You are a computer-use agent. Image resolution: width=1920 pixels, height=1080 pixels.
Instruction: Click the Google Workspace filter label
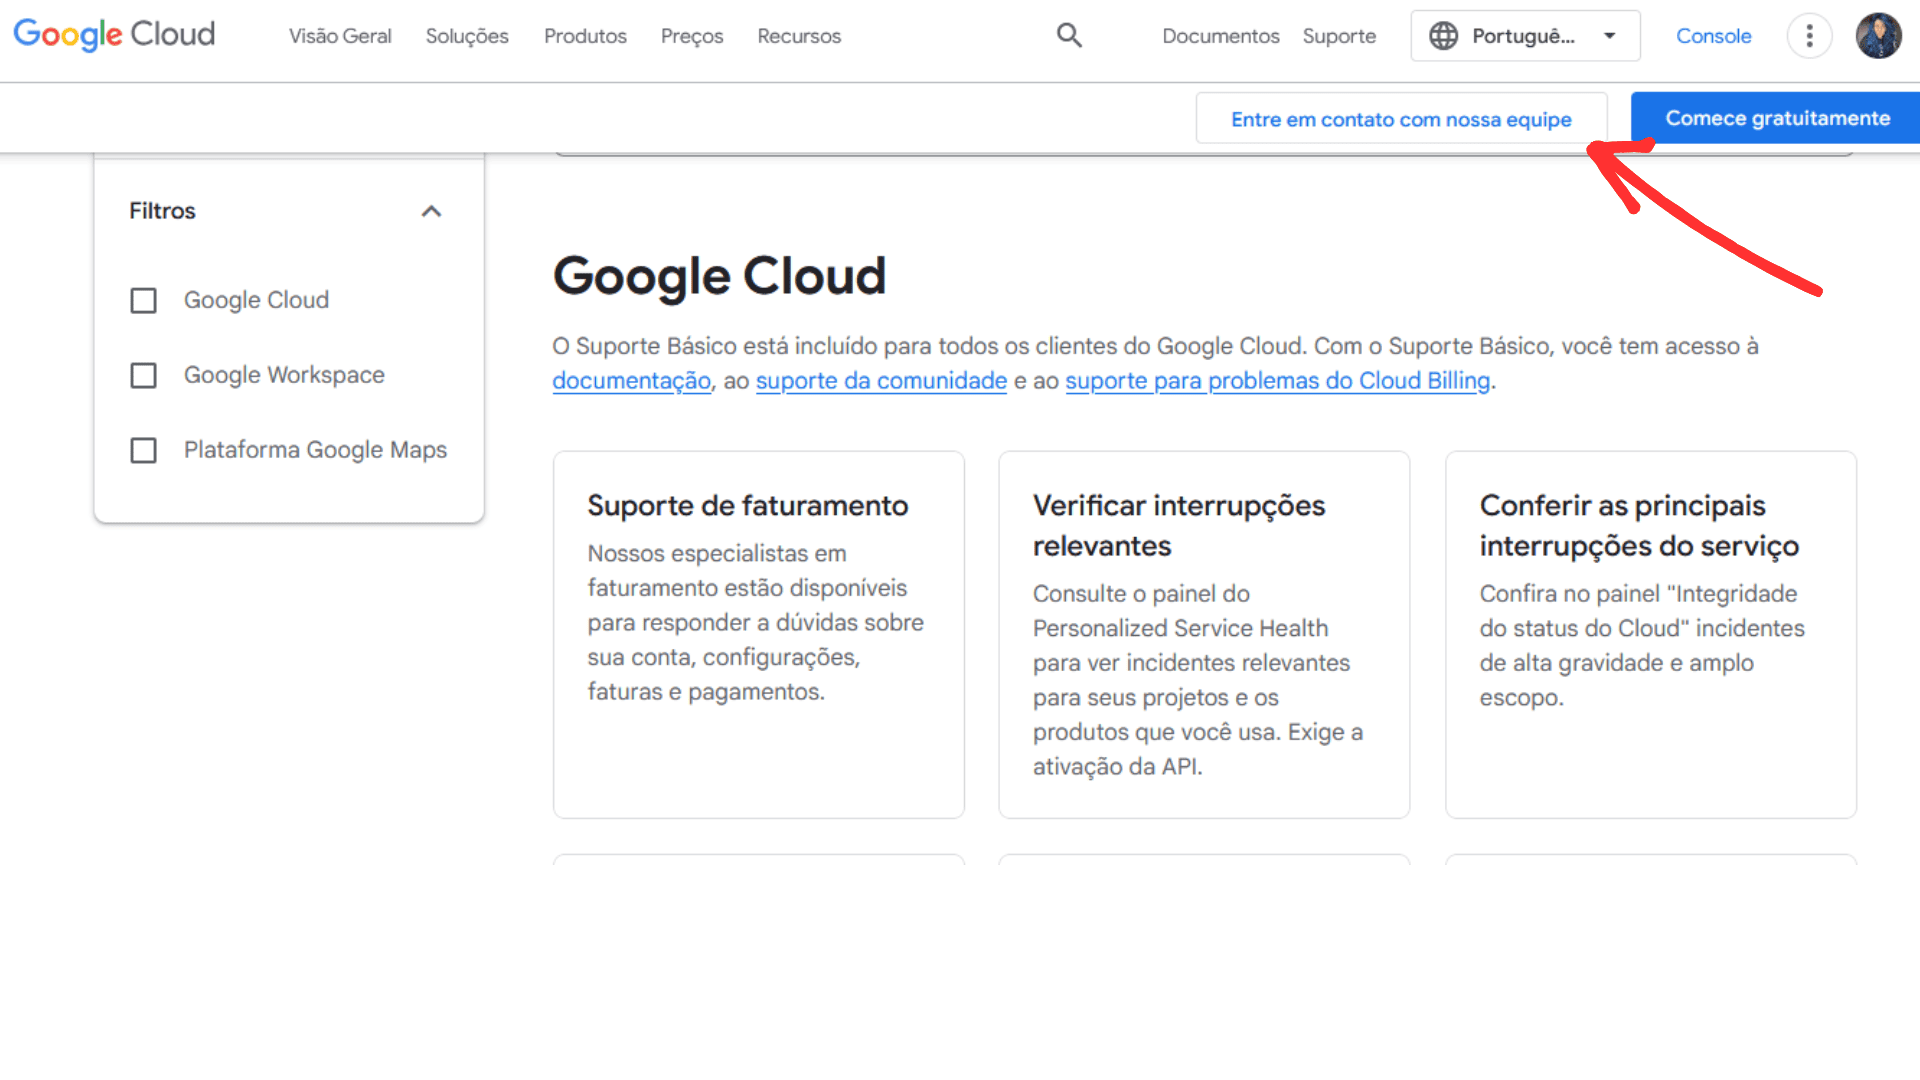(x=284, y=375)
